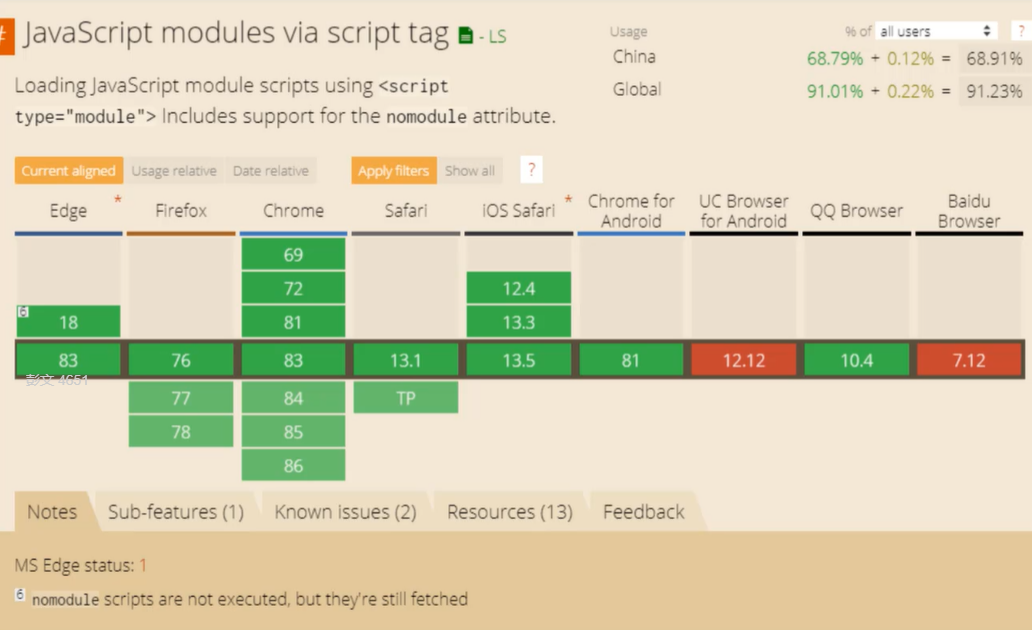Click the question mark beside Show all
The height and width of the screenshot is (630, 1032).
click(x=532, y=170)
